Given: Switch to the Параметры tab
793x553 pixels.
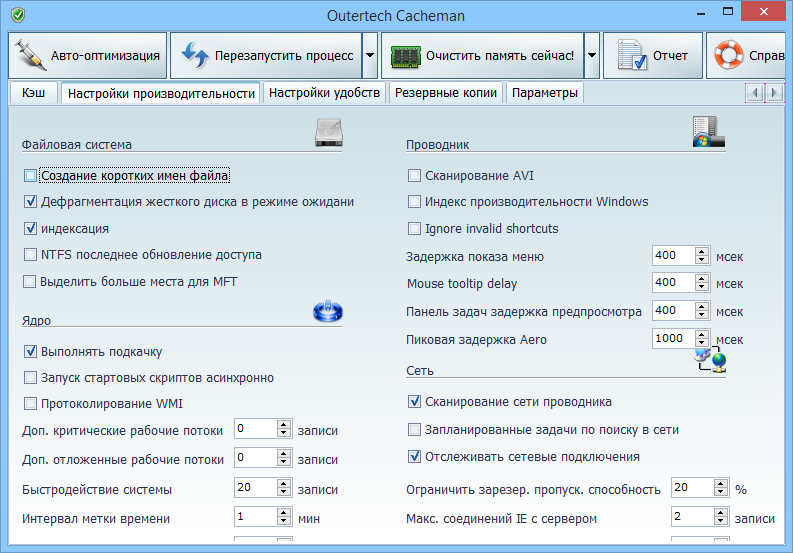Looking at the screenshot, I should [545, 93].
